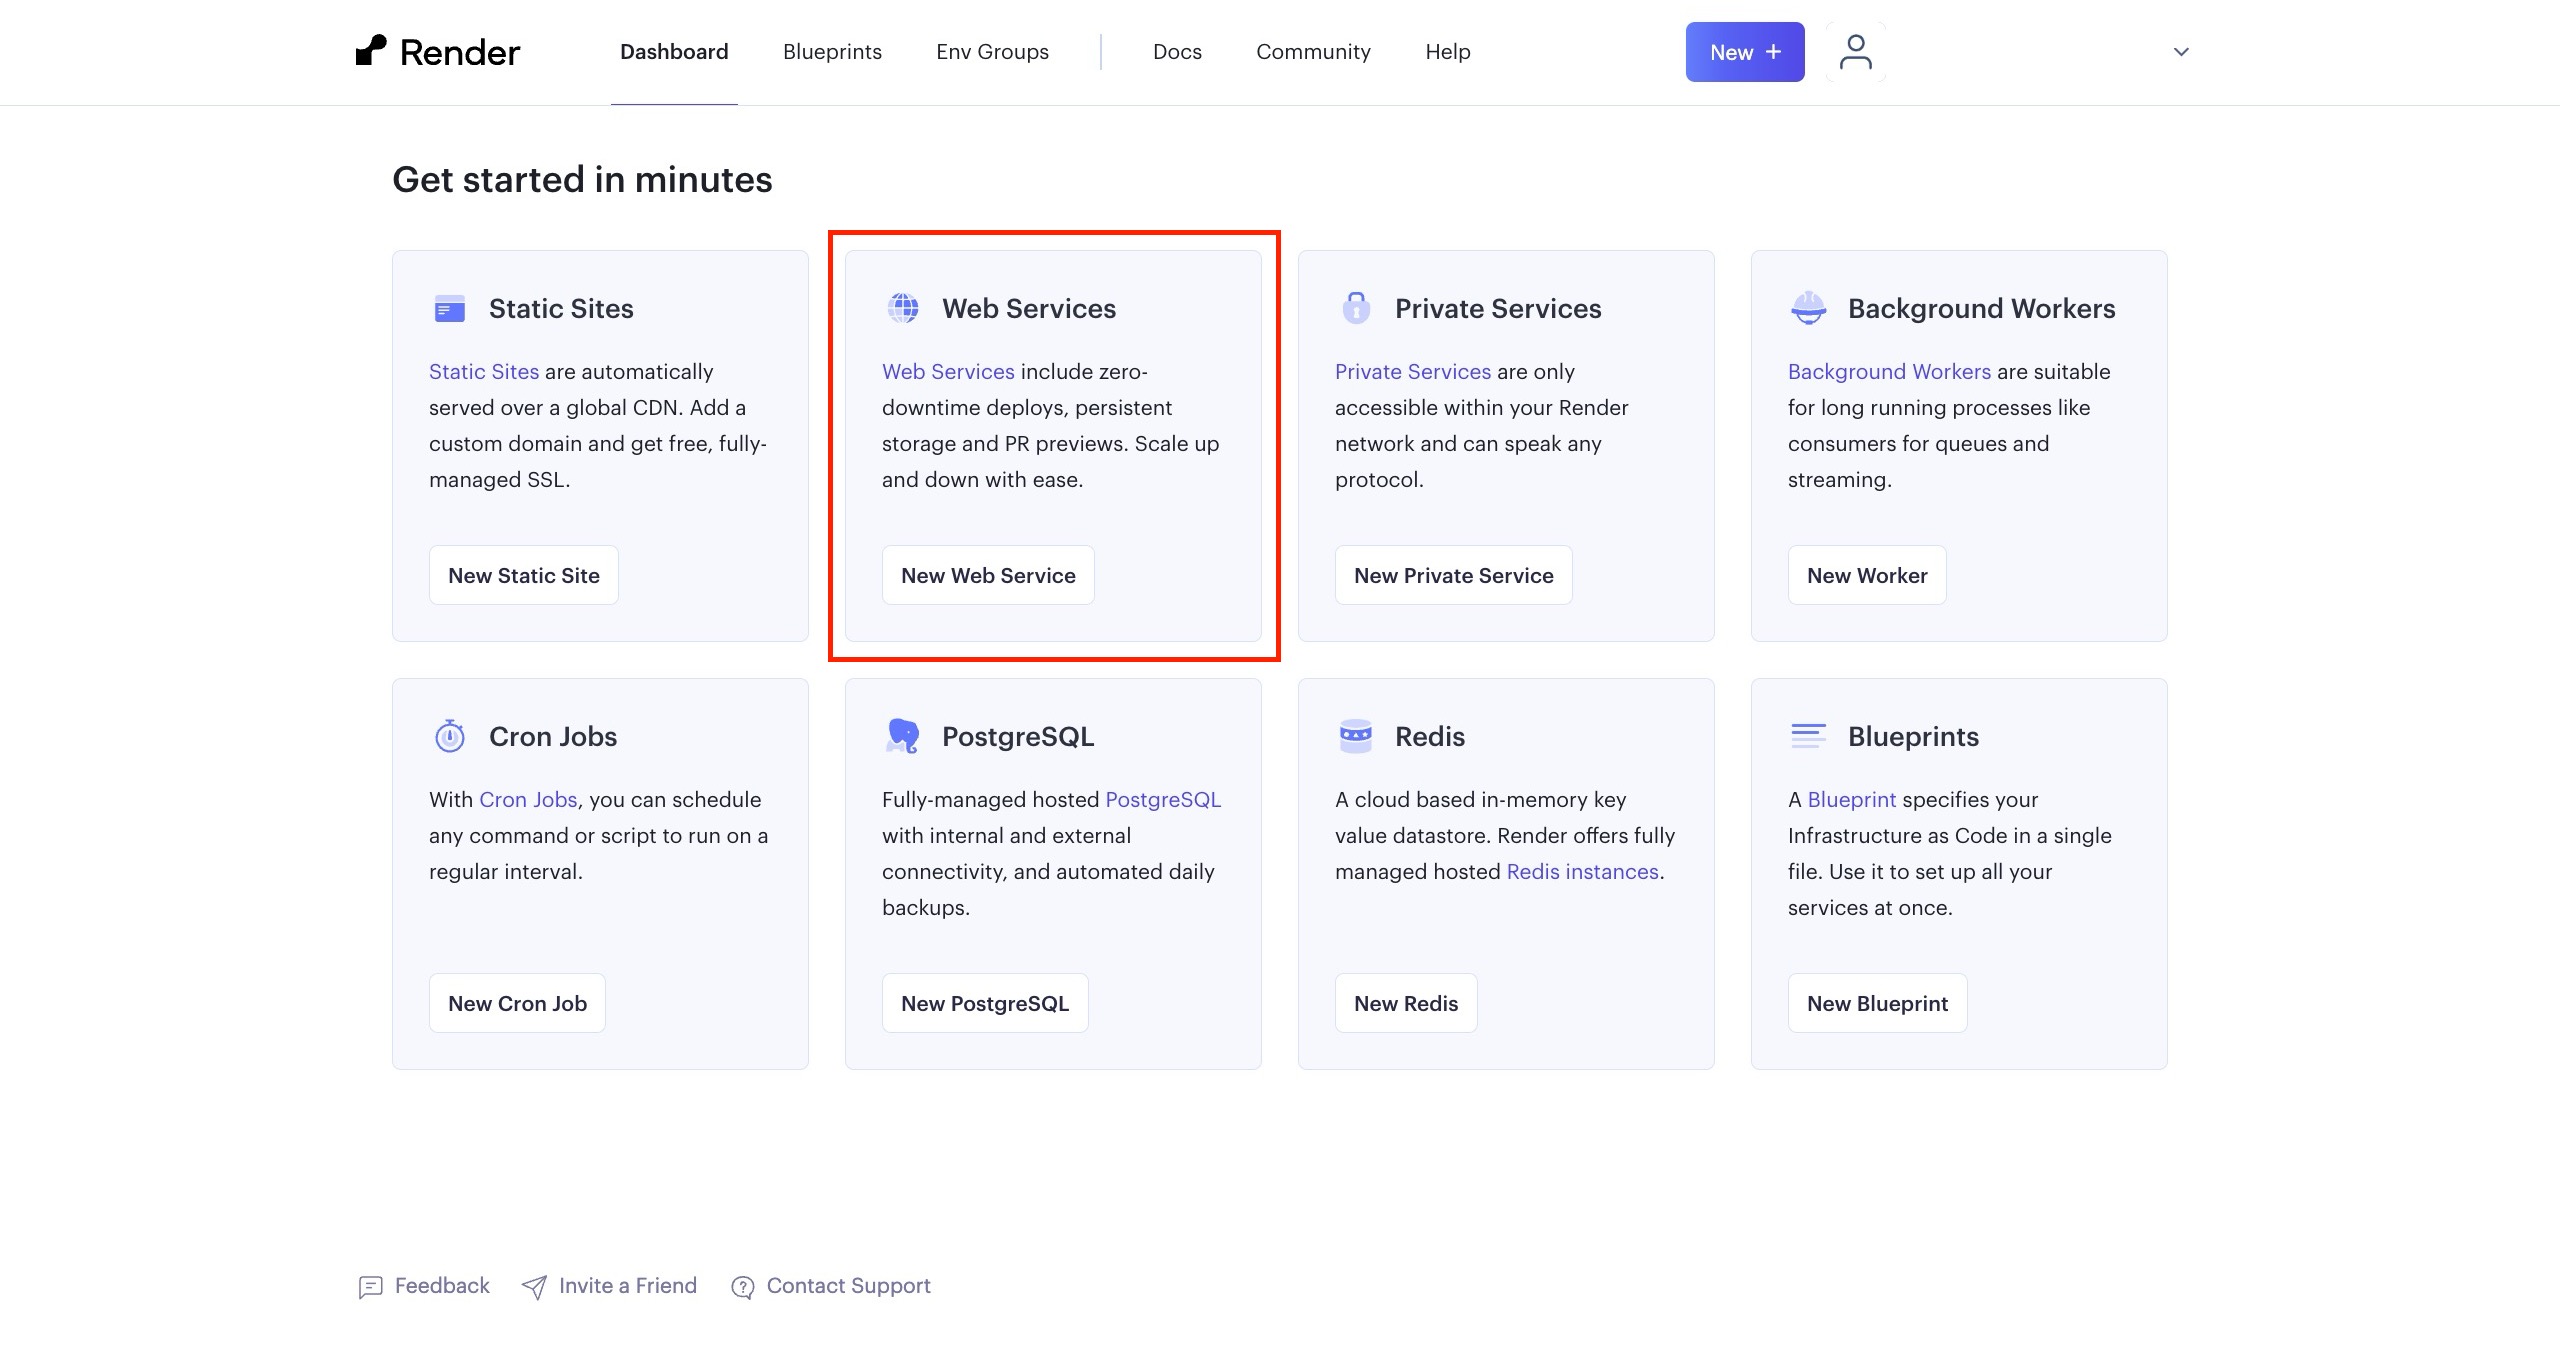
Task: Click Contact Support footer link
Action: point(848,1286)
